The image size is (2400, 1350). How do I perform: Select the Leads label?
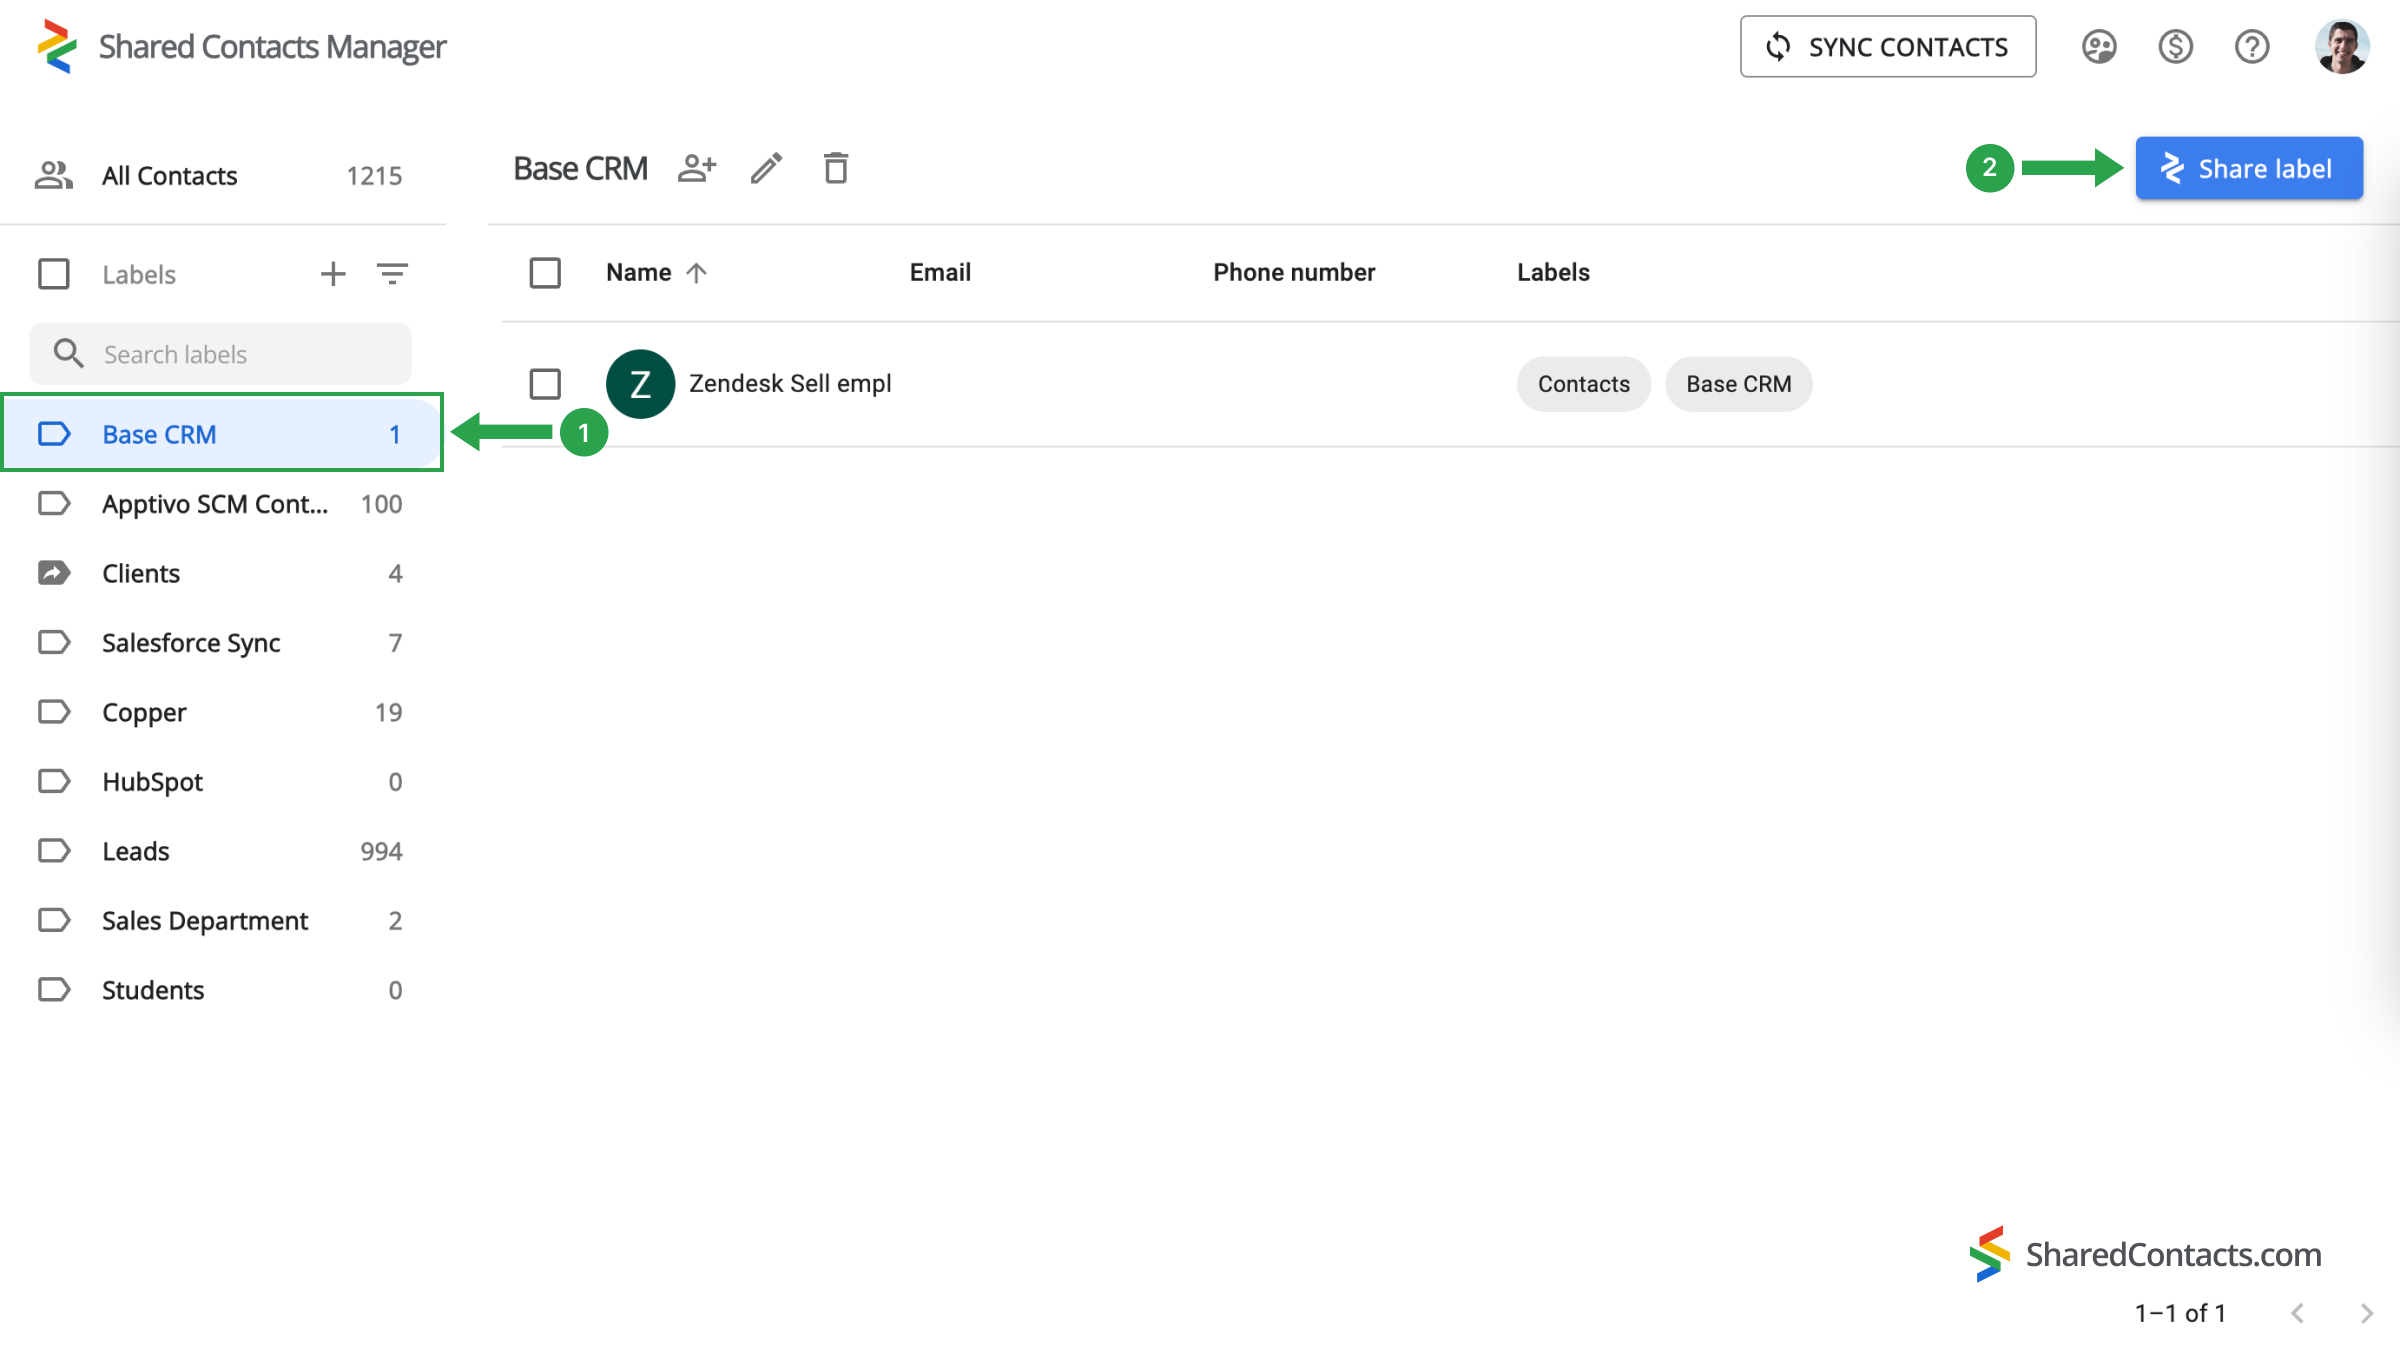tap(222, 851)
